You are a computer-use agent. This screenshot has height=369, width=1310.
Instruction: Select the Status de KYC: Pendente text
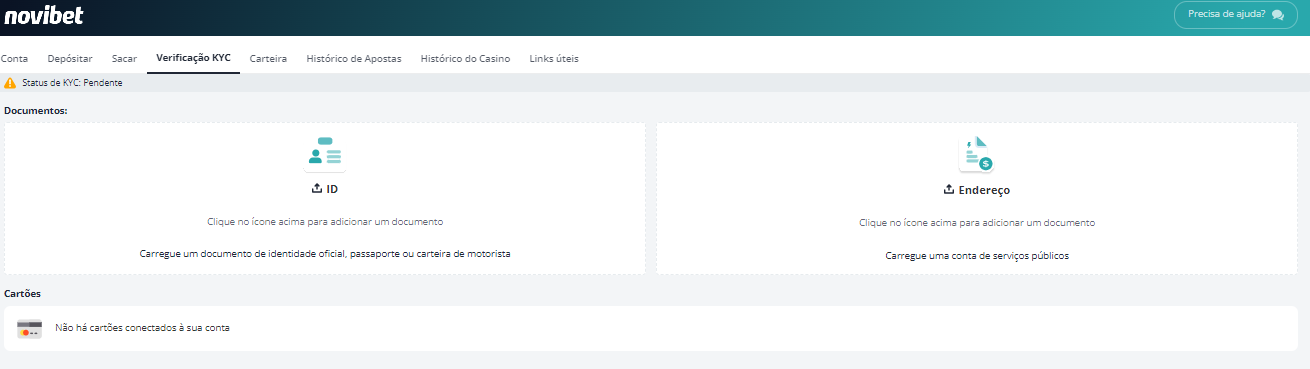72,83
